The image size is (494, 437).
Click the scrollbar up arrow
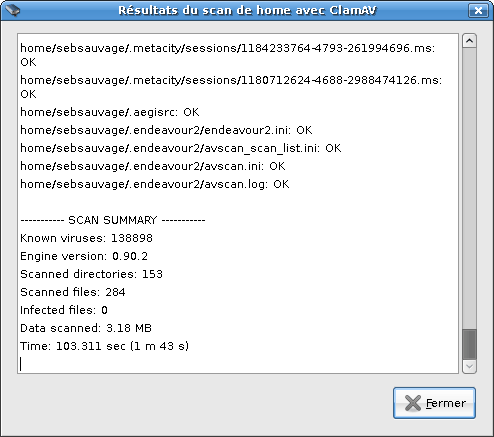tap(469, 41)
